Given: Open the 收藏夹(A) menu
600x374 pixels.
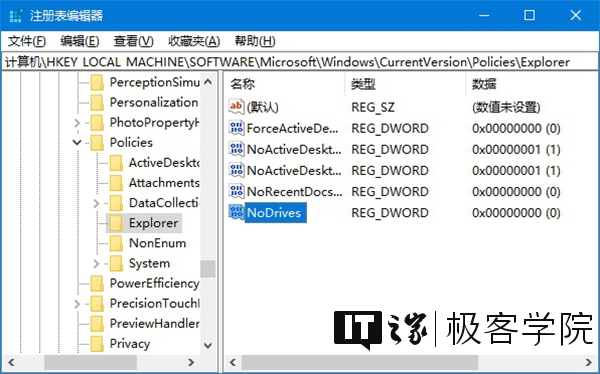Looking at the screenshot, I should (x=194, y=41).
